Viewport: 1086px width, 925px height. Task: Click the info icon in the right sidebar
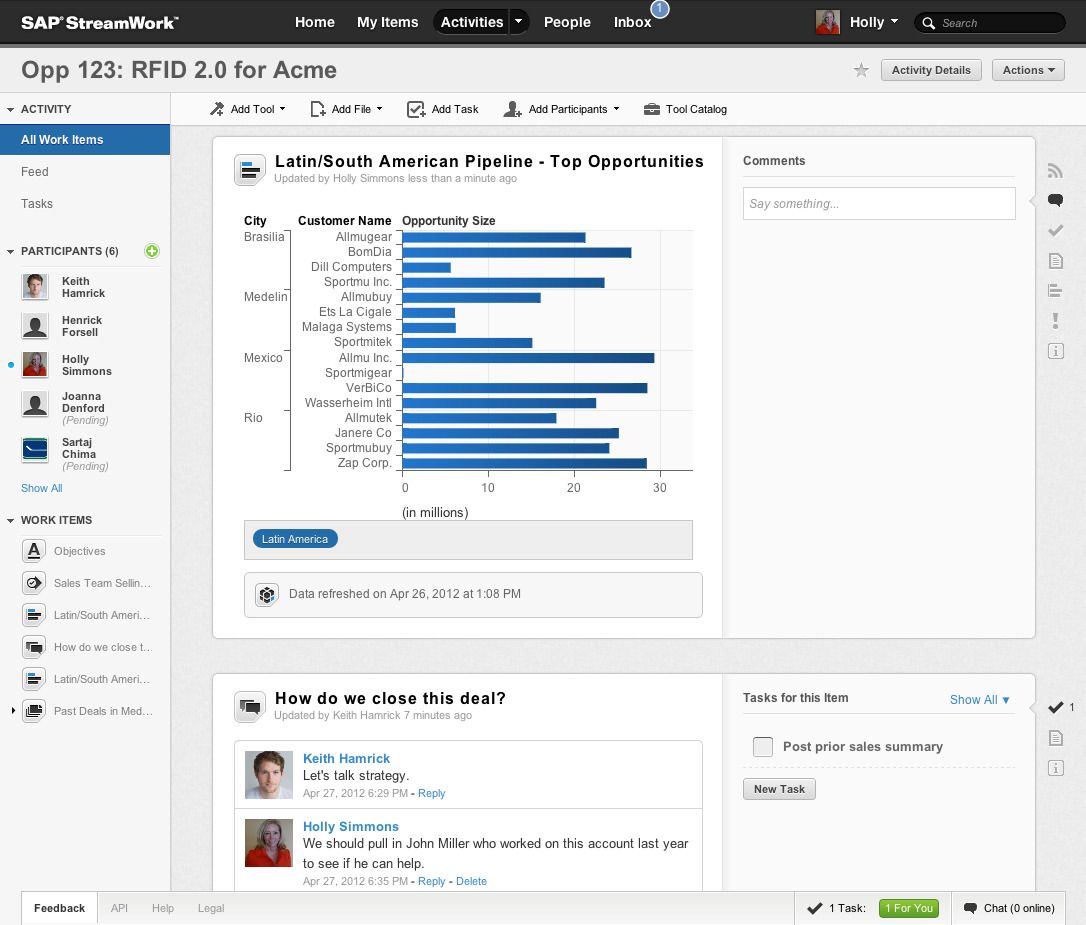1055,351
